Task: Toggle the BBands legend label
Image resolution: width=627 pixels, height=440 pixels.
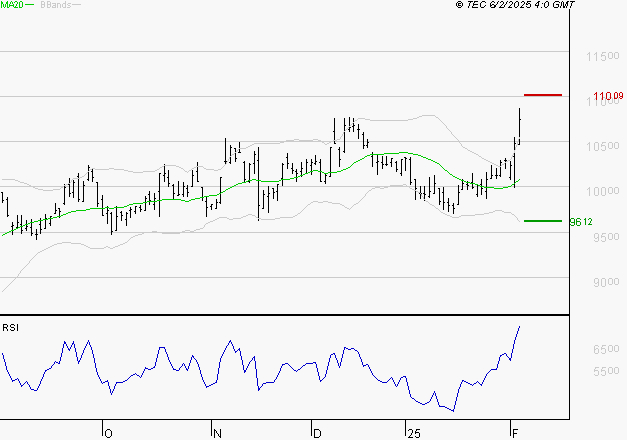Action: pyautogui.click(x=54, y=5)
